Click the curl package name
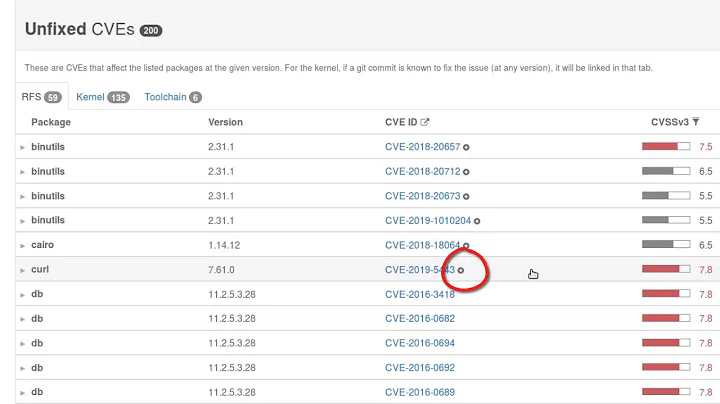 (40, 269)
